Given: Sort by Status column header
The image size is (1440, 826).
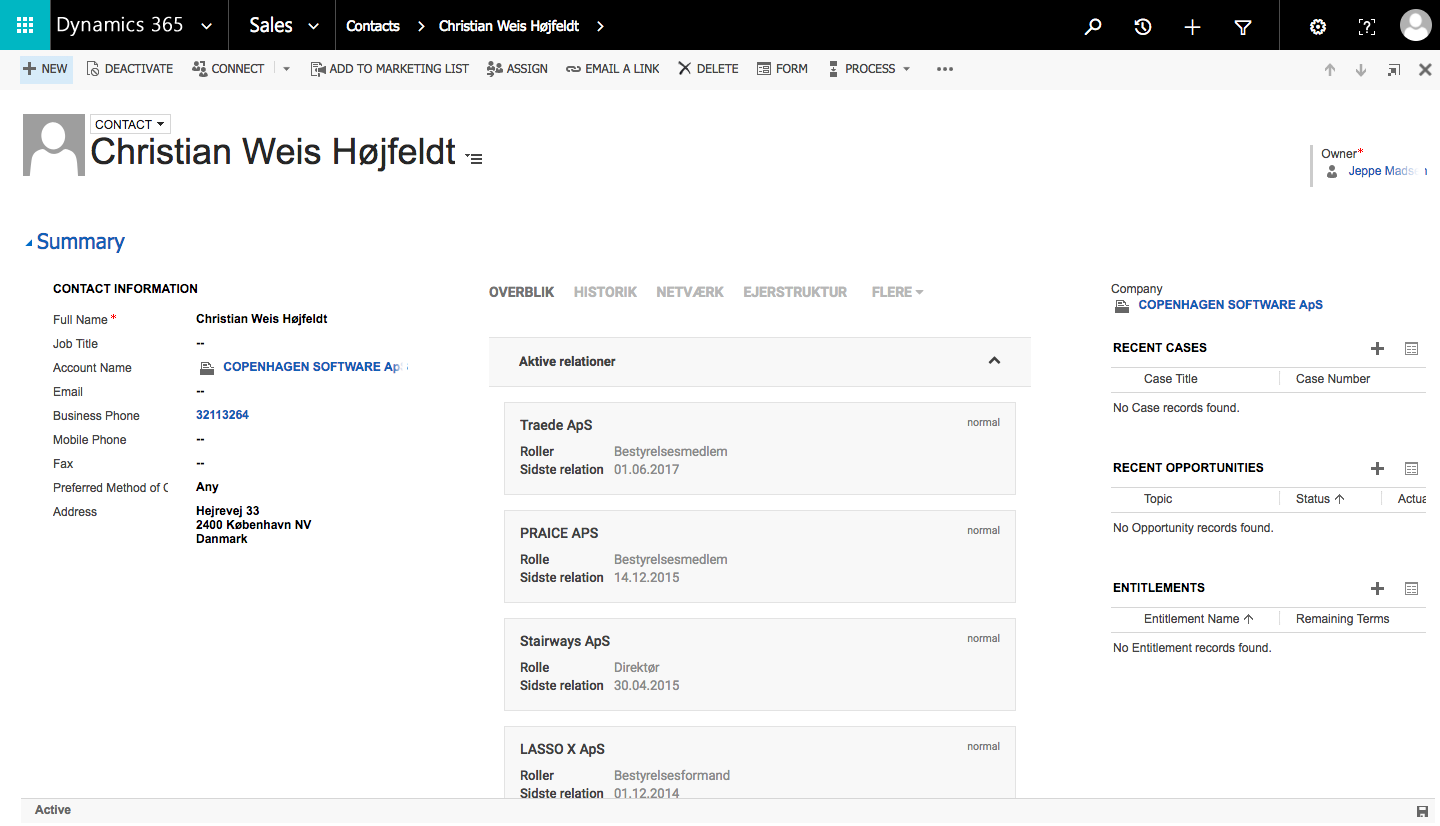Looking at the screenshot, I should tap(1320, 499).
